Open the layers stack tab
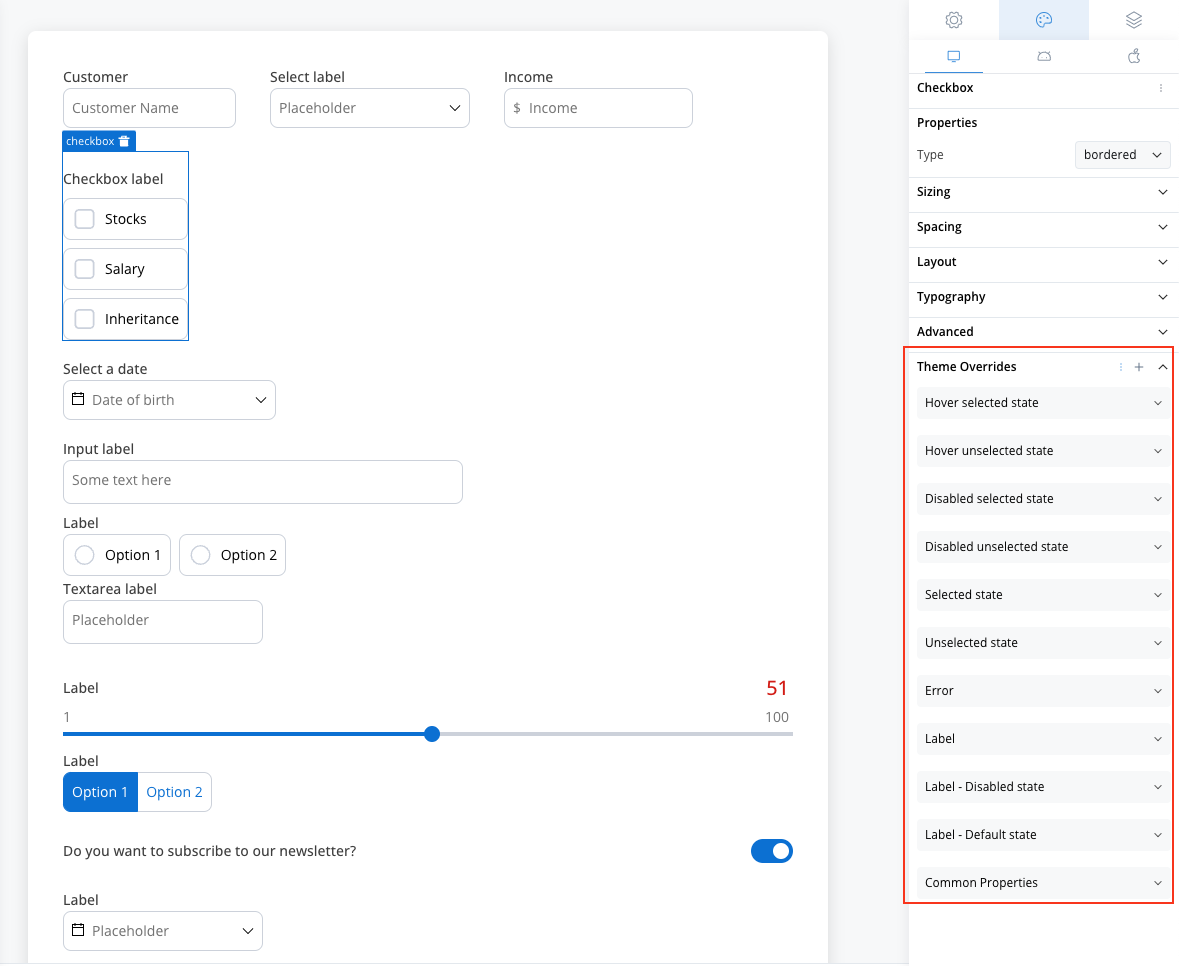This screenshot has height=966, width=1179. [x=1134, y=20]
